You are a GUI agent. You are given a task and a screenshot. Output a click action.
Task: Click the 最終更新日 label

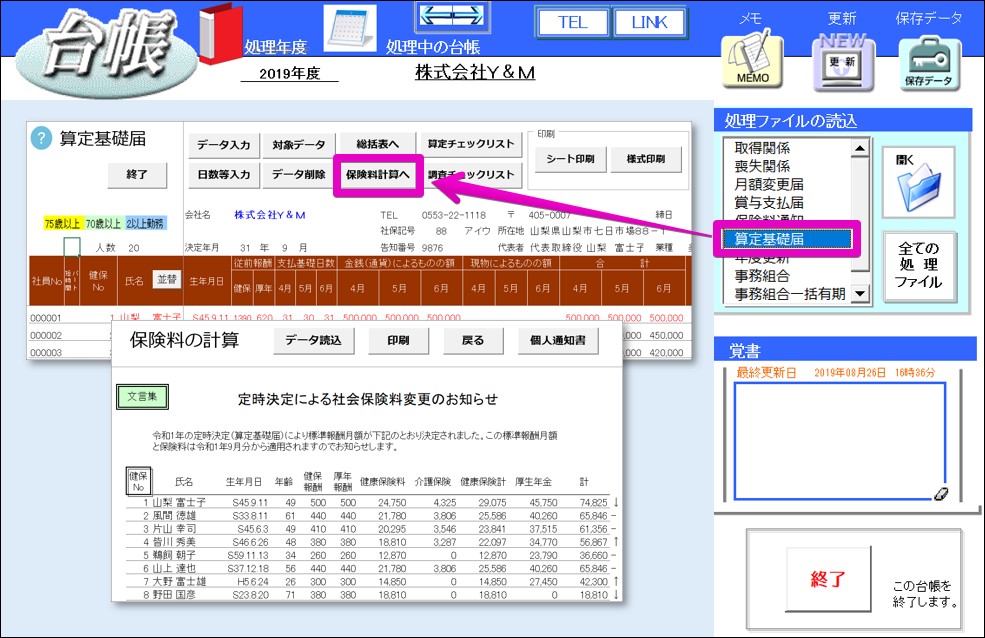point(766,372)
